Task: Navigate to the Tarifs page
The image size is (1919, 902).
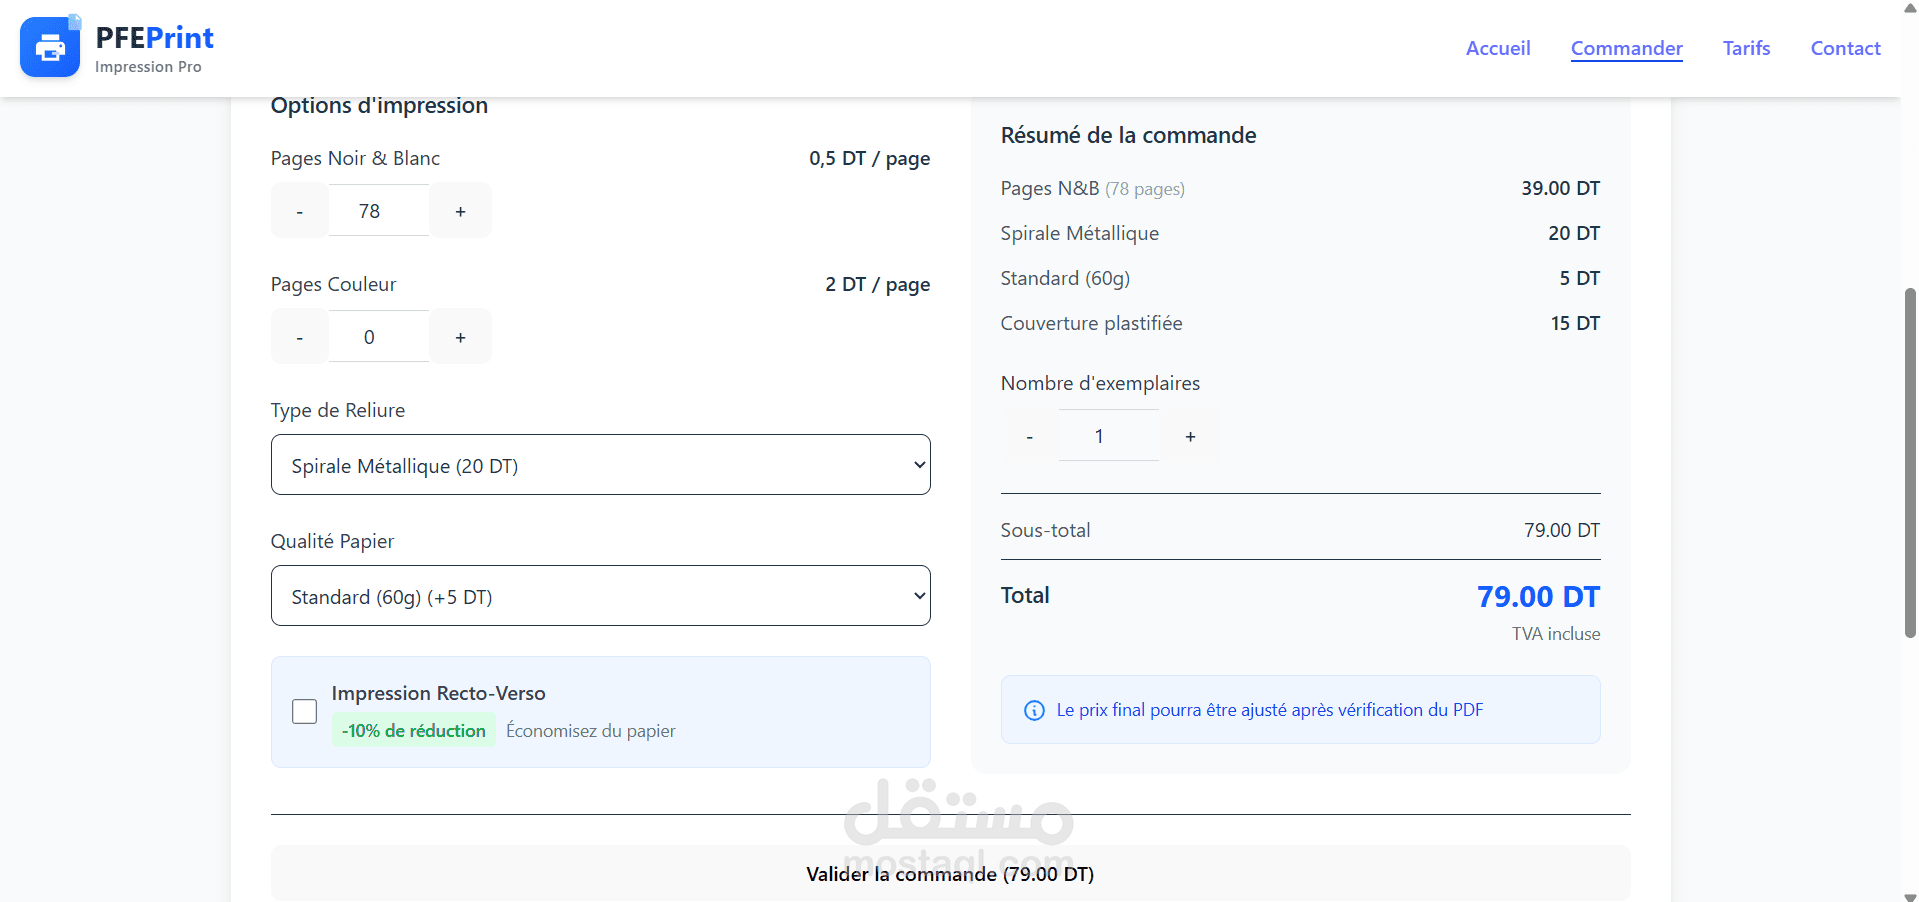Action: [1746, 48]
